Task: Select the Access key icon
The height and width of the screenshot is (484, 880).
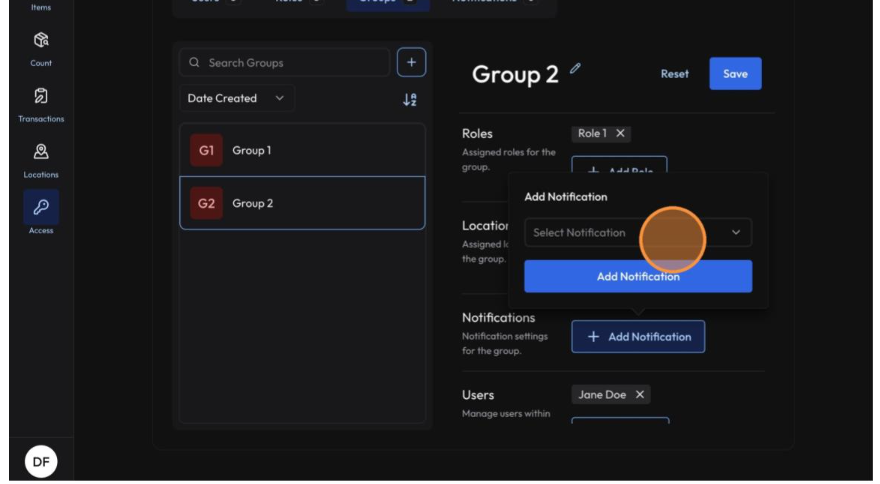Action: pos(41,207)
